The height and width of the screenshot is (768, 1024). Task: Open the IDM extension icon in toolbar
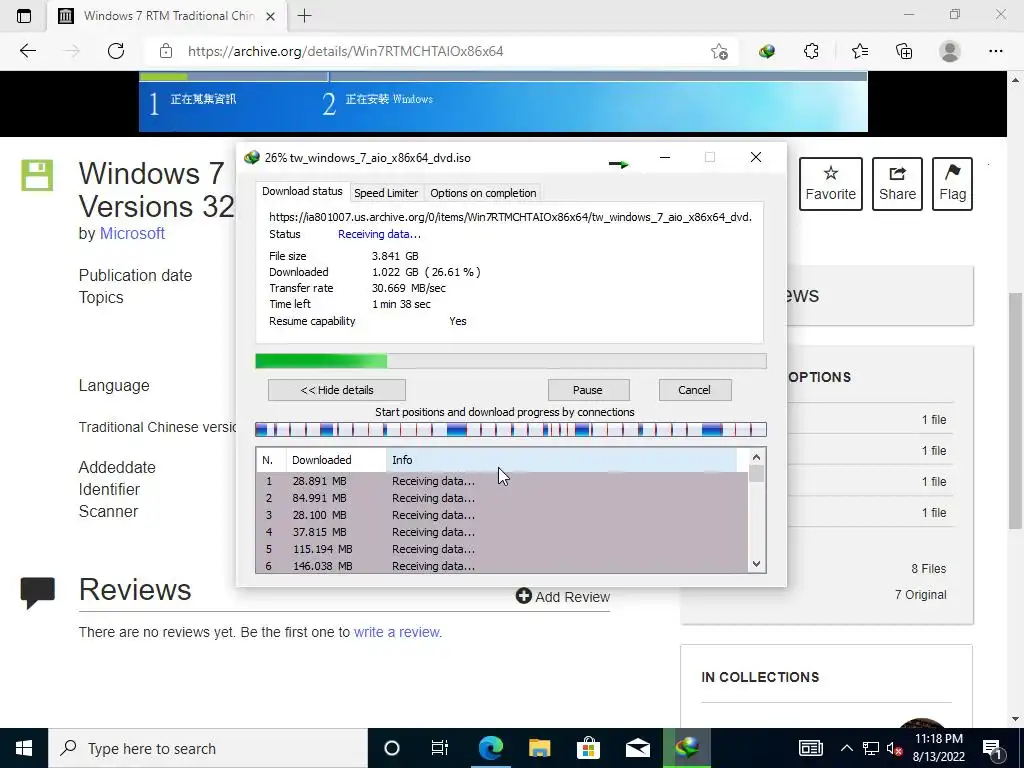click(767, 51)
